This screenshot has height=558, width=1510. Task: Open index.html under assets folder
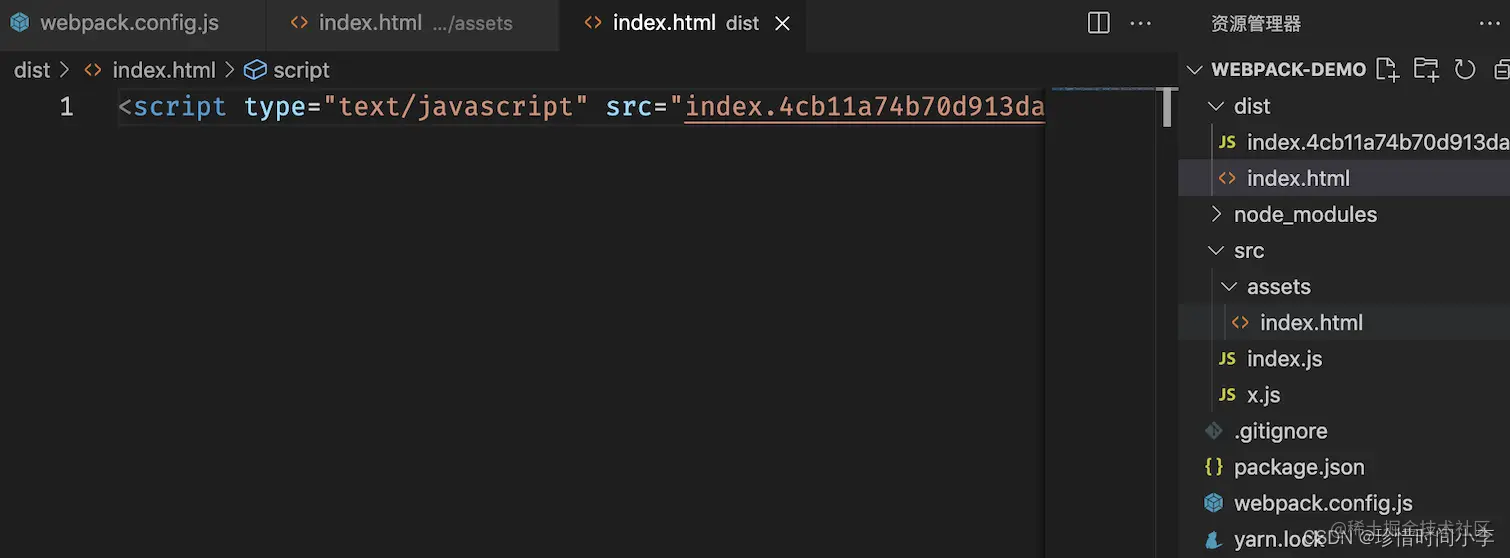[x=1344, y=322]
